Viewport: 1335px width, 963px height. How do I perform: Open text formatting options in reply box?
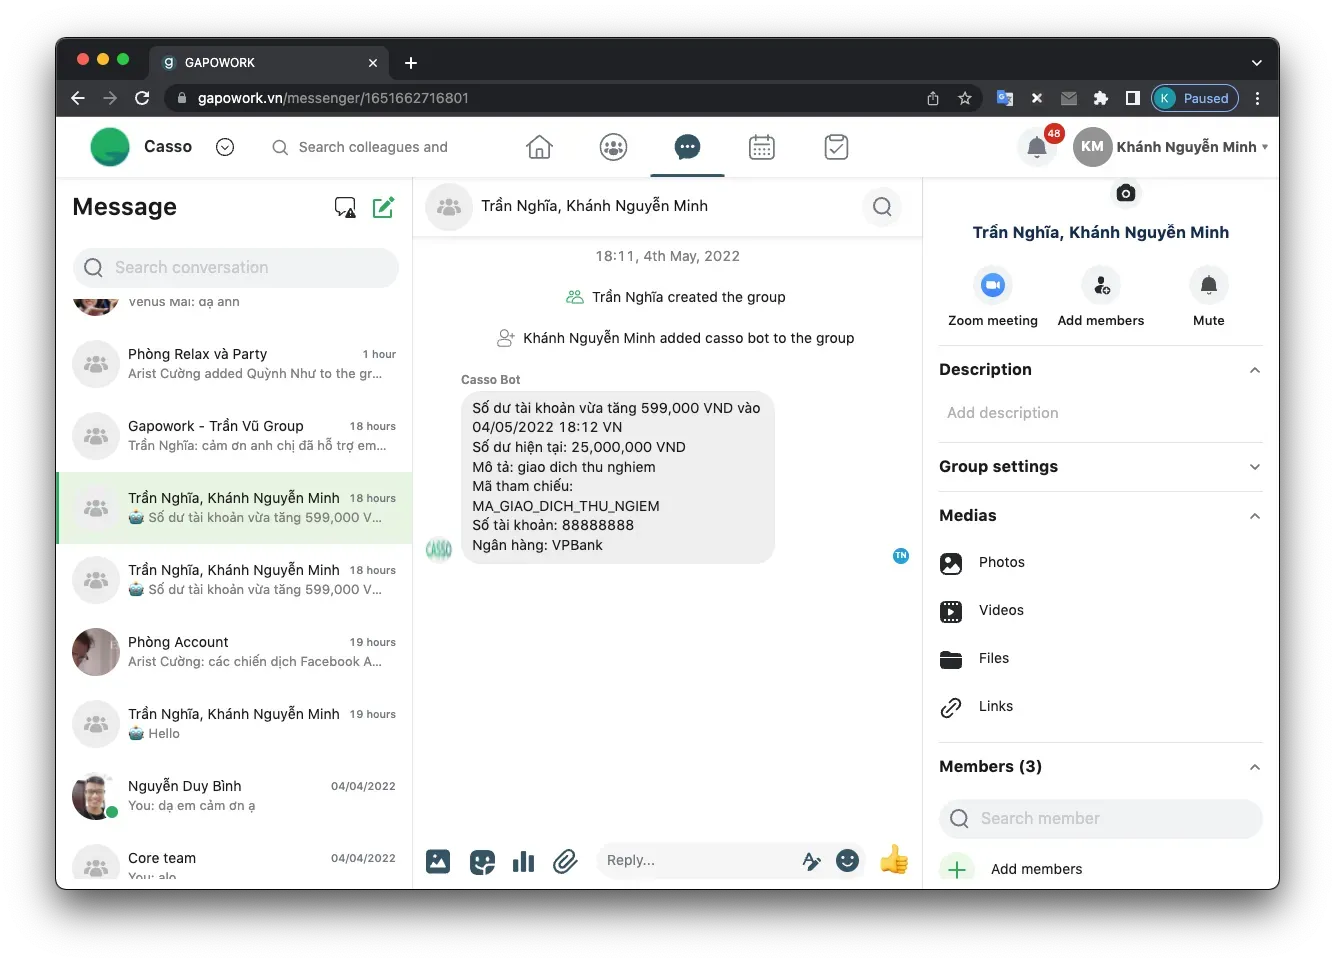pos(811,861)
